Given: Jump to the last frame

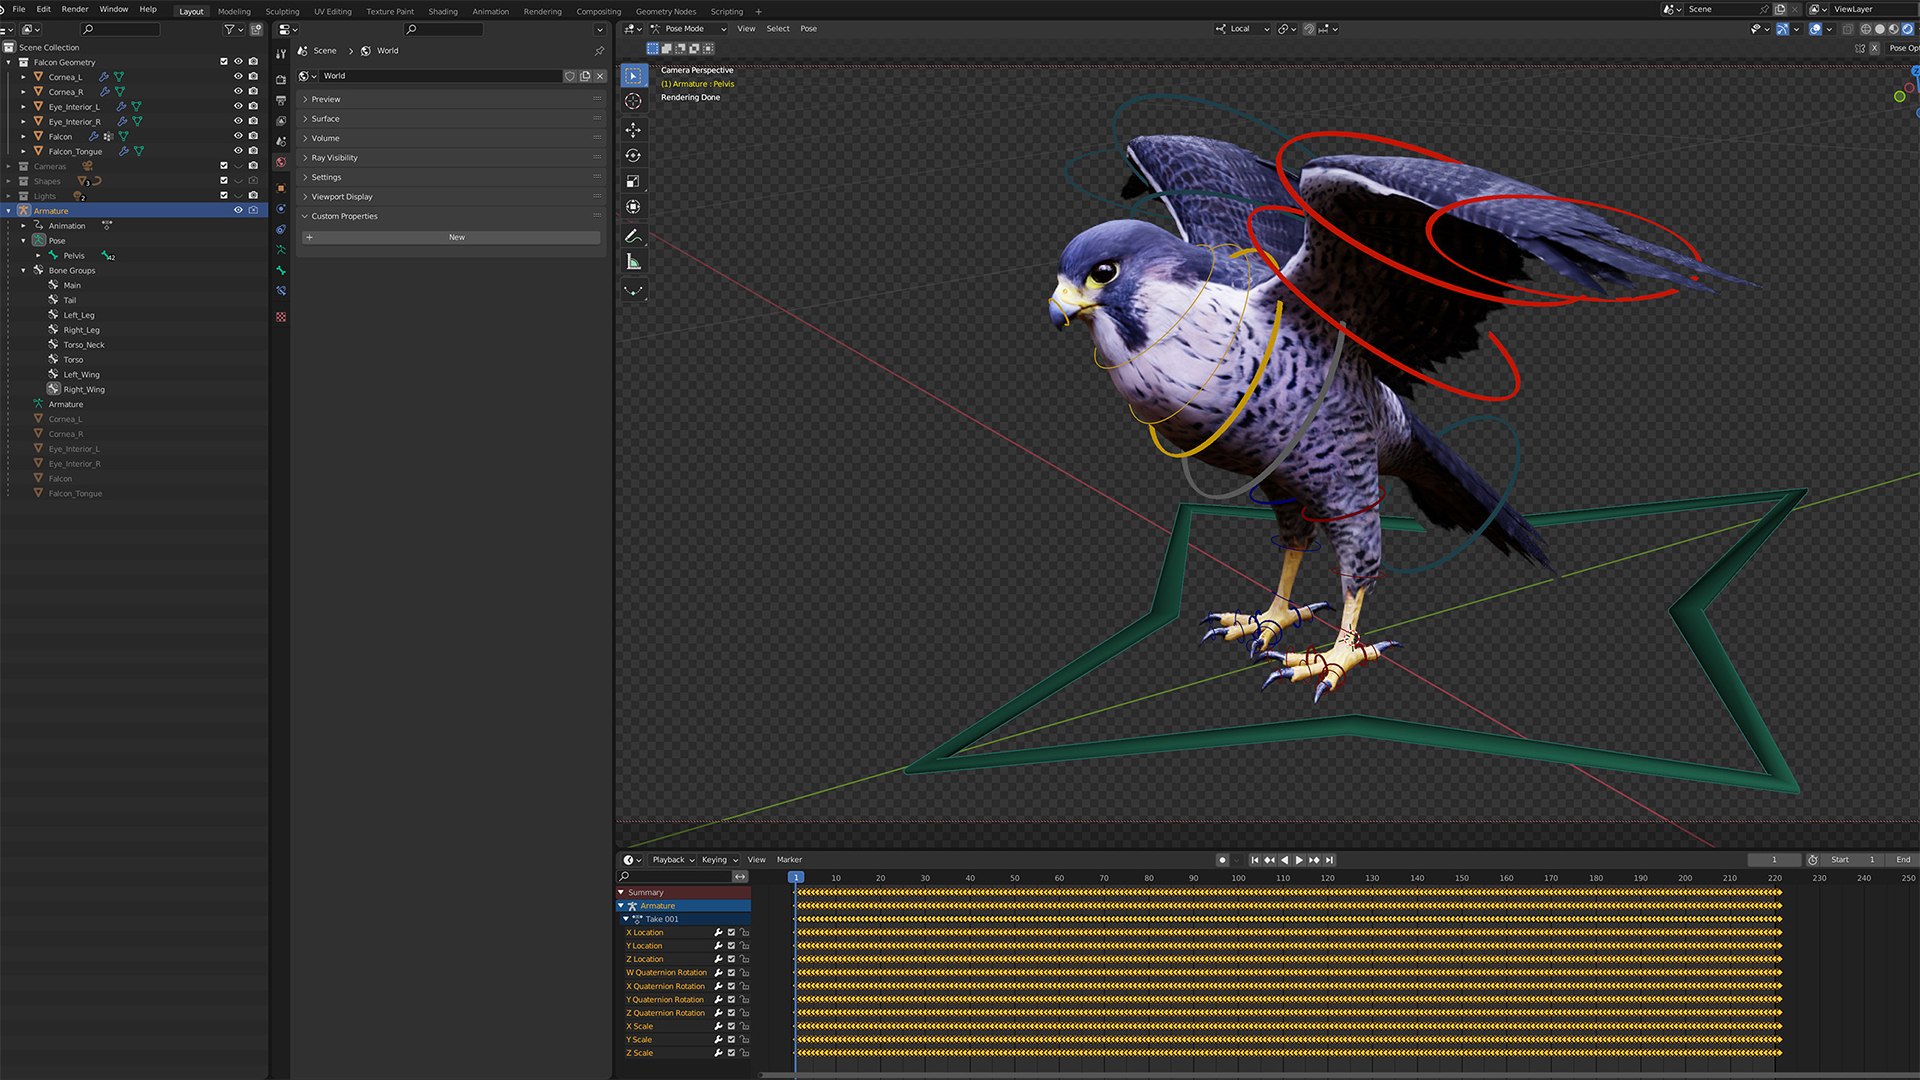Looking at the screenshot, I should pos(1330,860).
